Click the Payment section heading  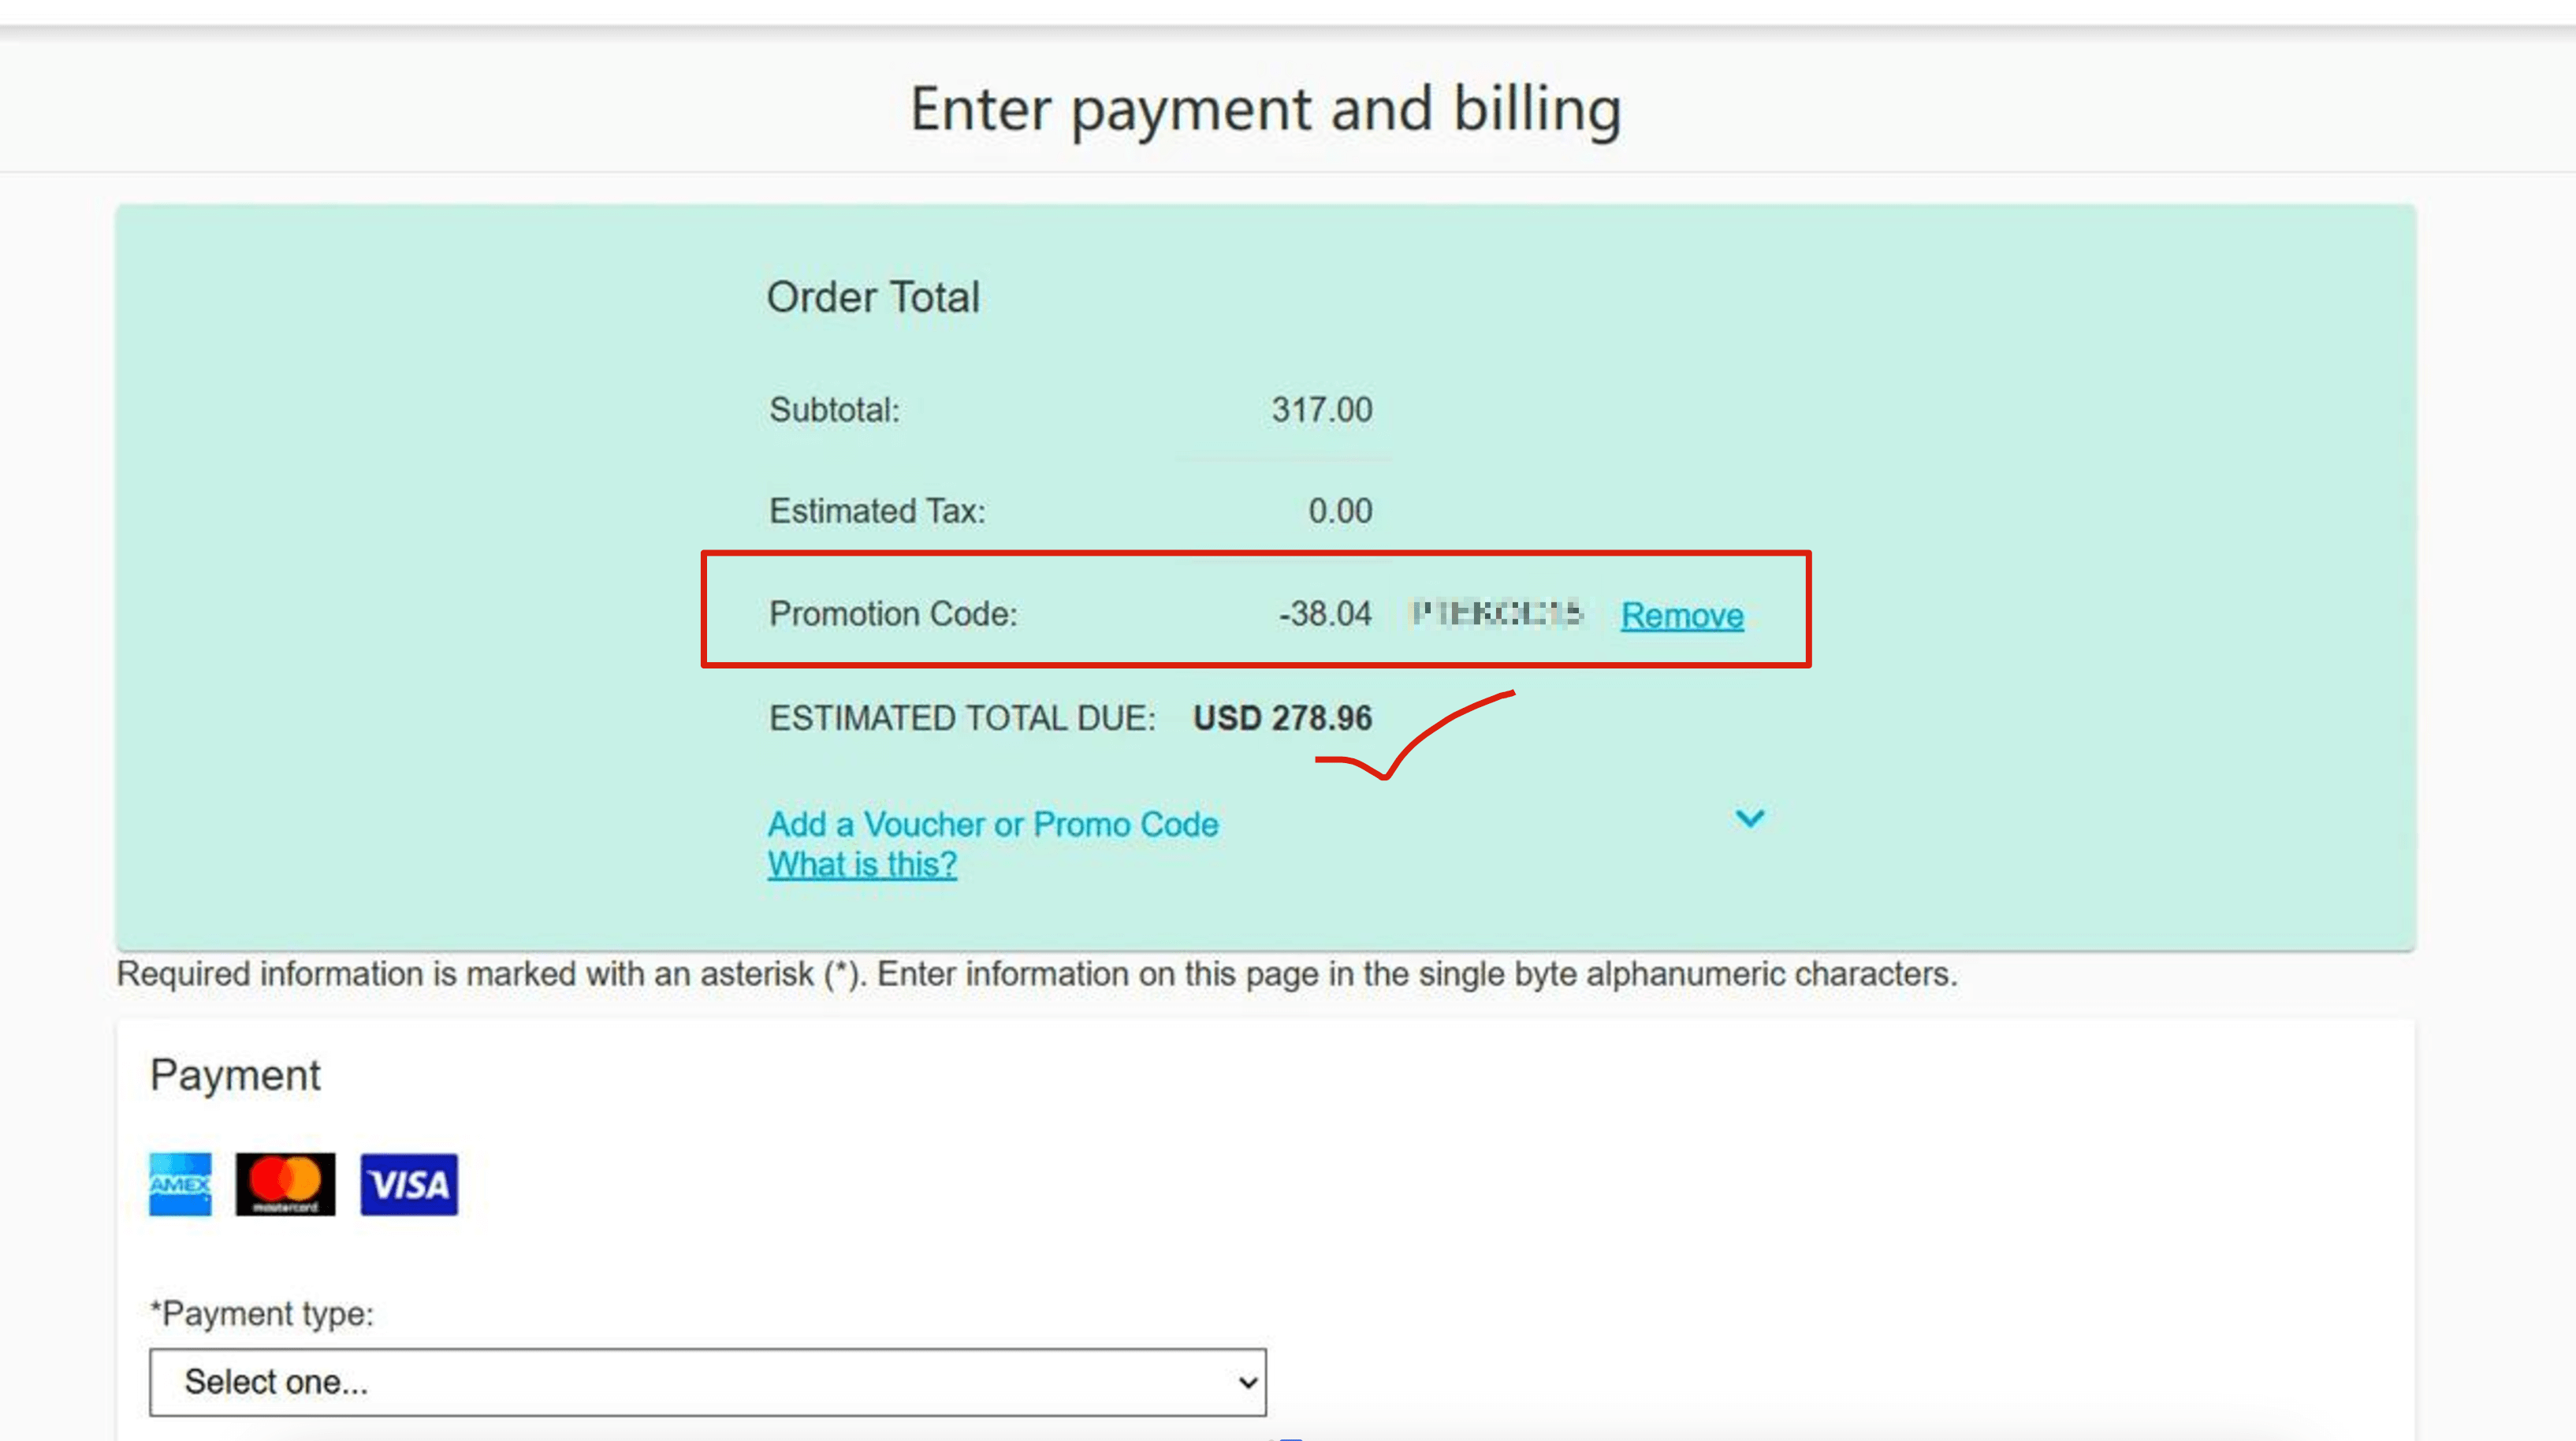pyautogui.click(x=235, y=1075)
